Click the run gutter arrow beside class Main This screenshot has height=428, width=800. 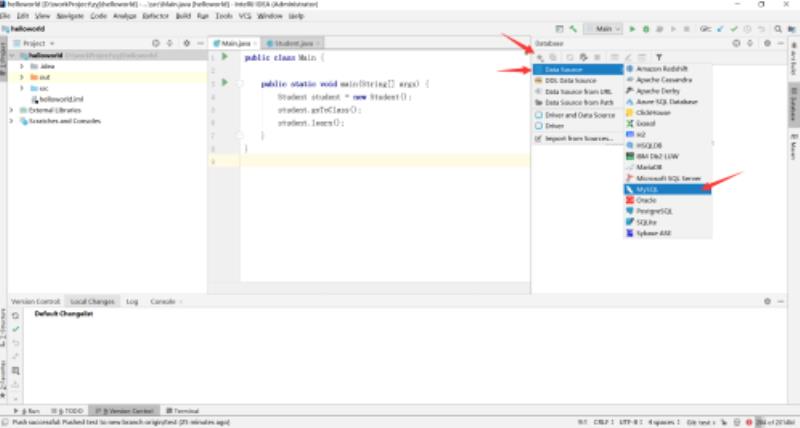point(224,57)
